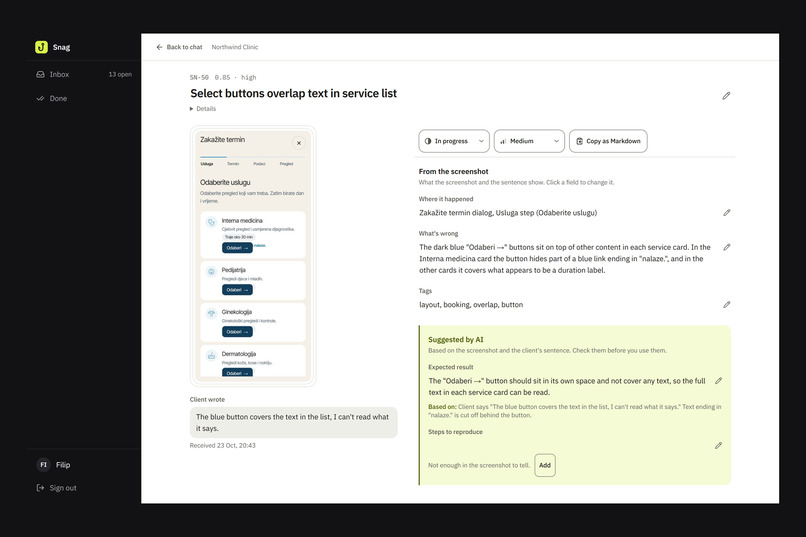The image size is (806, 537).
Task: Click Odaberi button in Ginekologija card
Action: coord(237,332)
